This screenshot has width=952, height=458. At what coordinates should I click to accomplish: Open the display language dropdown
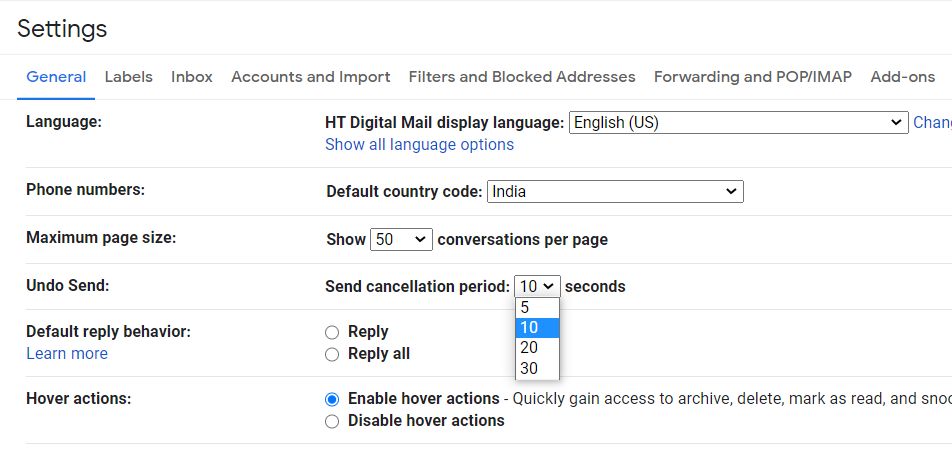[738, 123]
